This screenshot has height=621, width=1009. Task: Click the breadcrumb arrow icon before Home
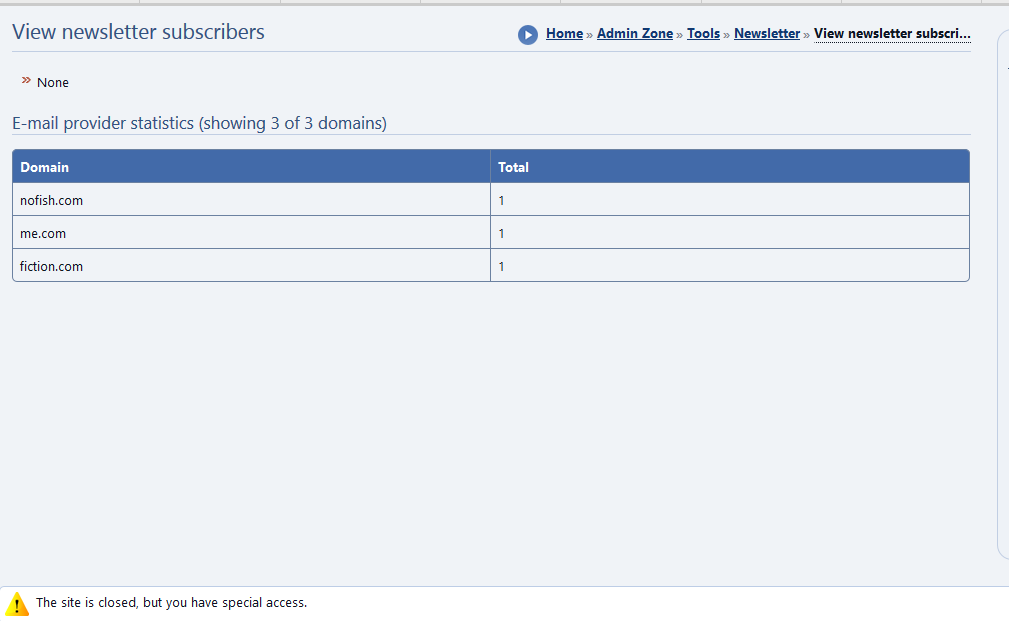tap(527, 35)
